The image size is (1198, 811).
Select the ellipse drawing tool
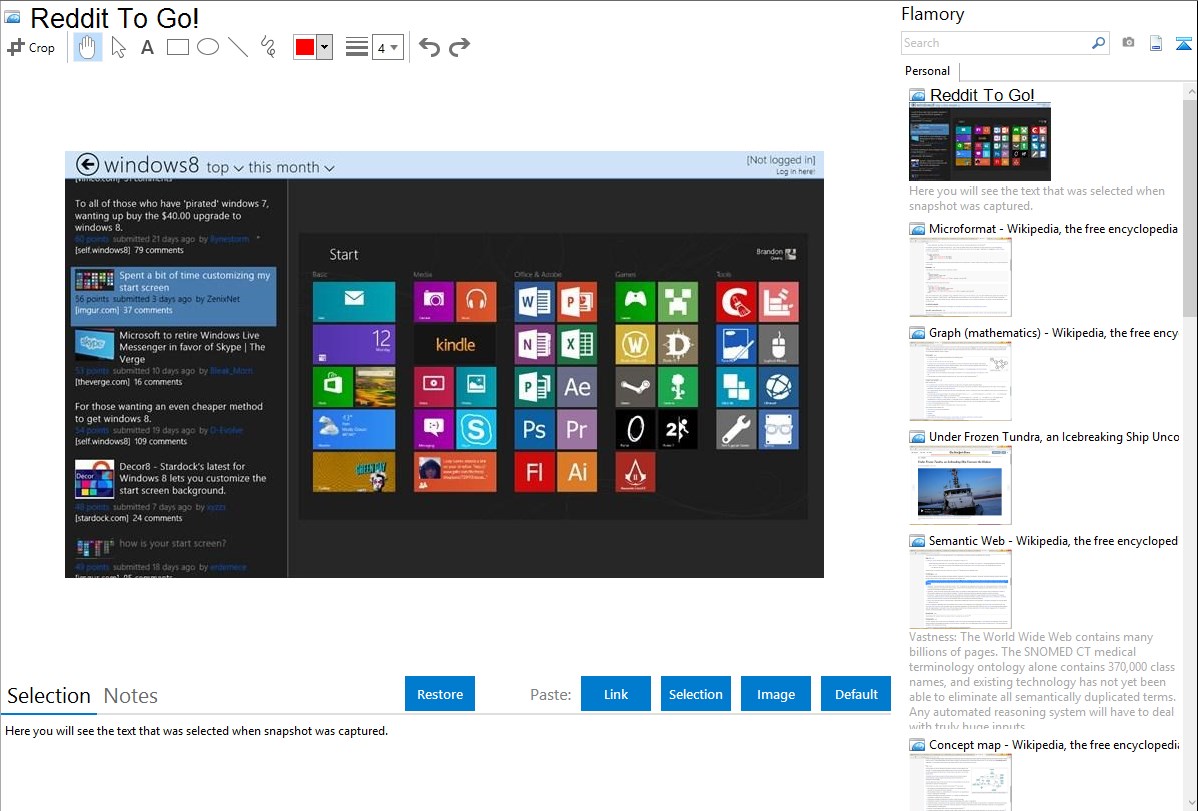pos(208,47)
